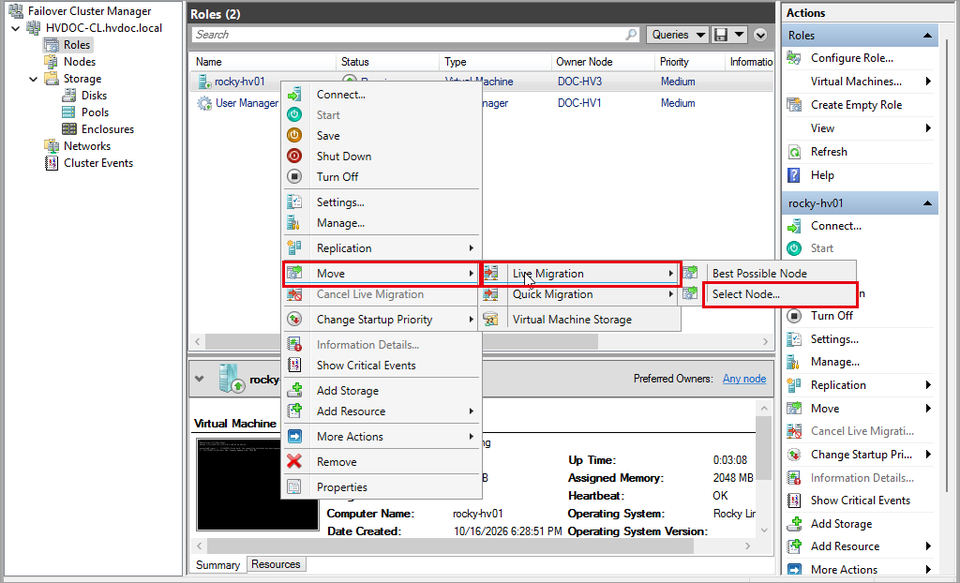Expand the round chevron button beside the Queries toolbar
Screen dimensions: 960x583
[x=760, y=35]
